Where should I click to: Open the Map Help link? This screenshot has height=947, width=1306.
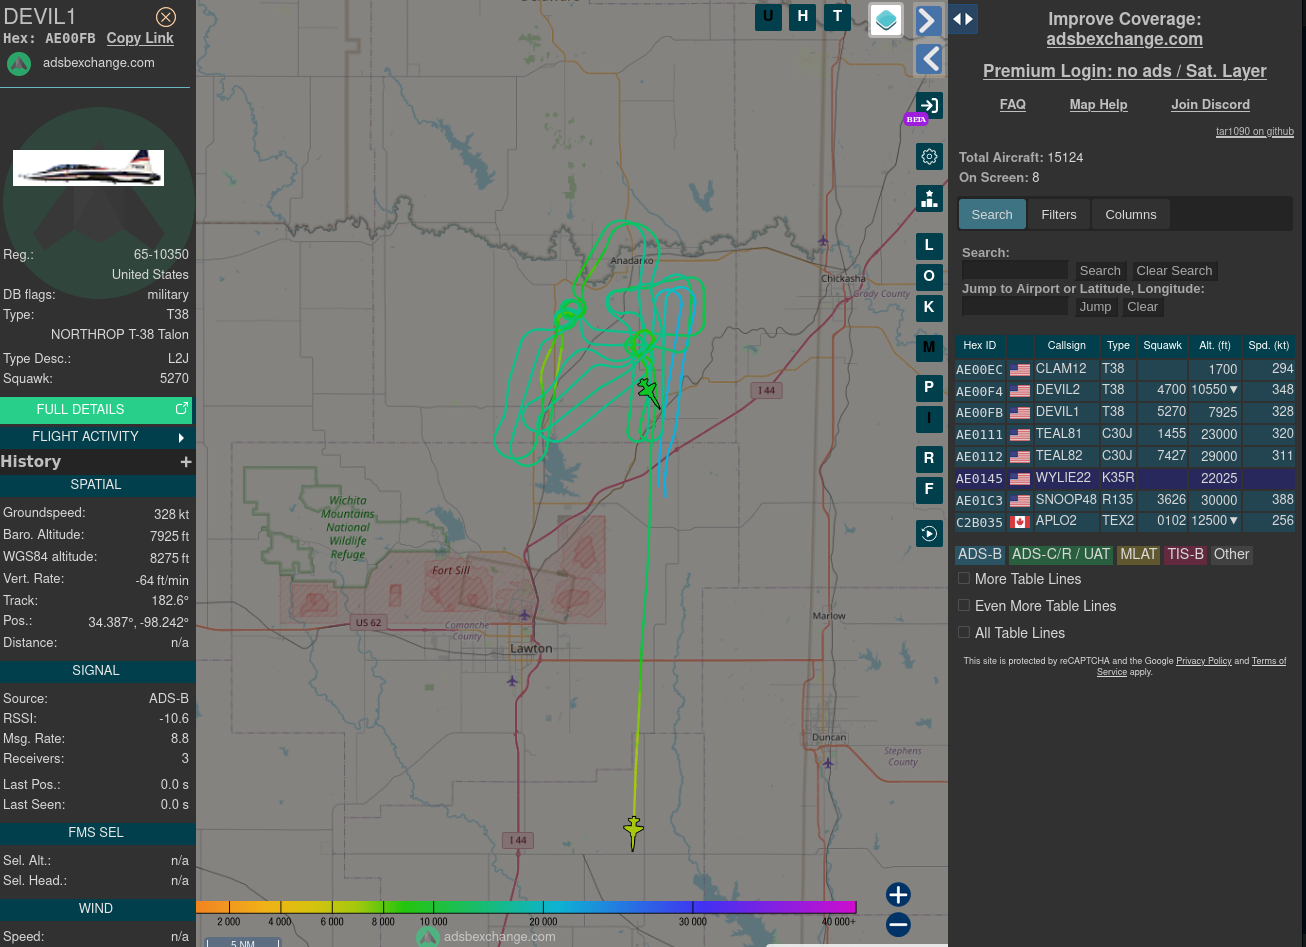tap(1098, 105)
